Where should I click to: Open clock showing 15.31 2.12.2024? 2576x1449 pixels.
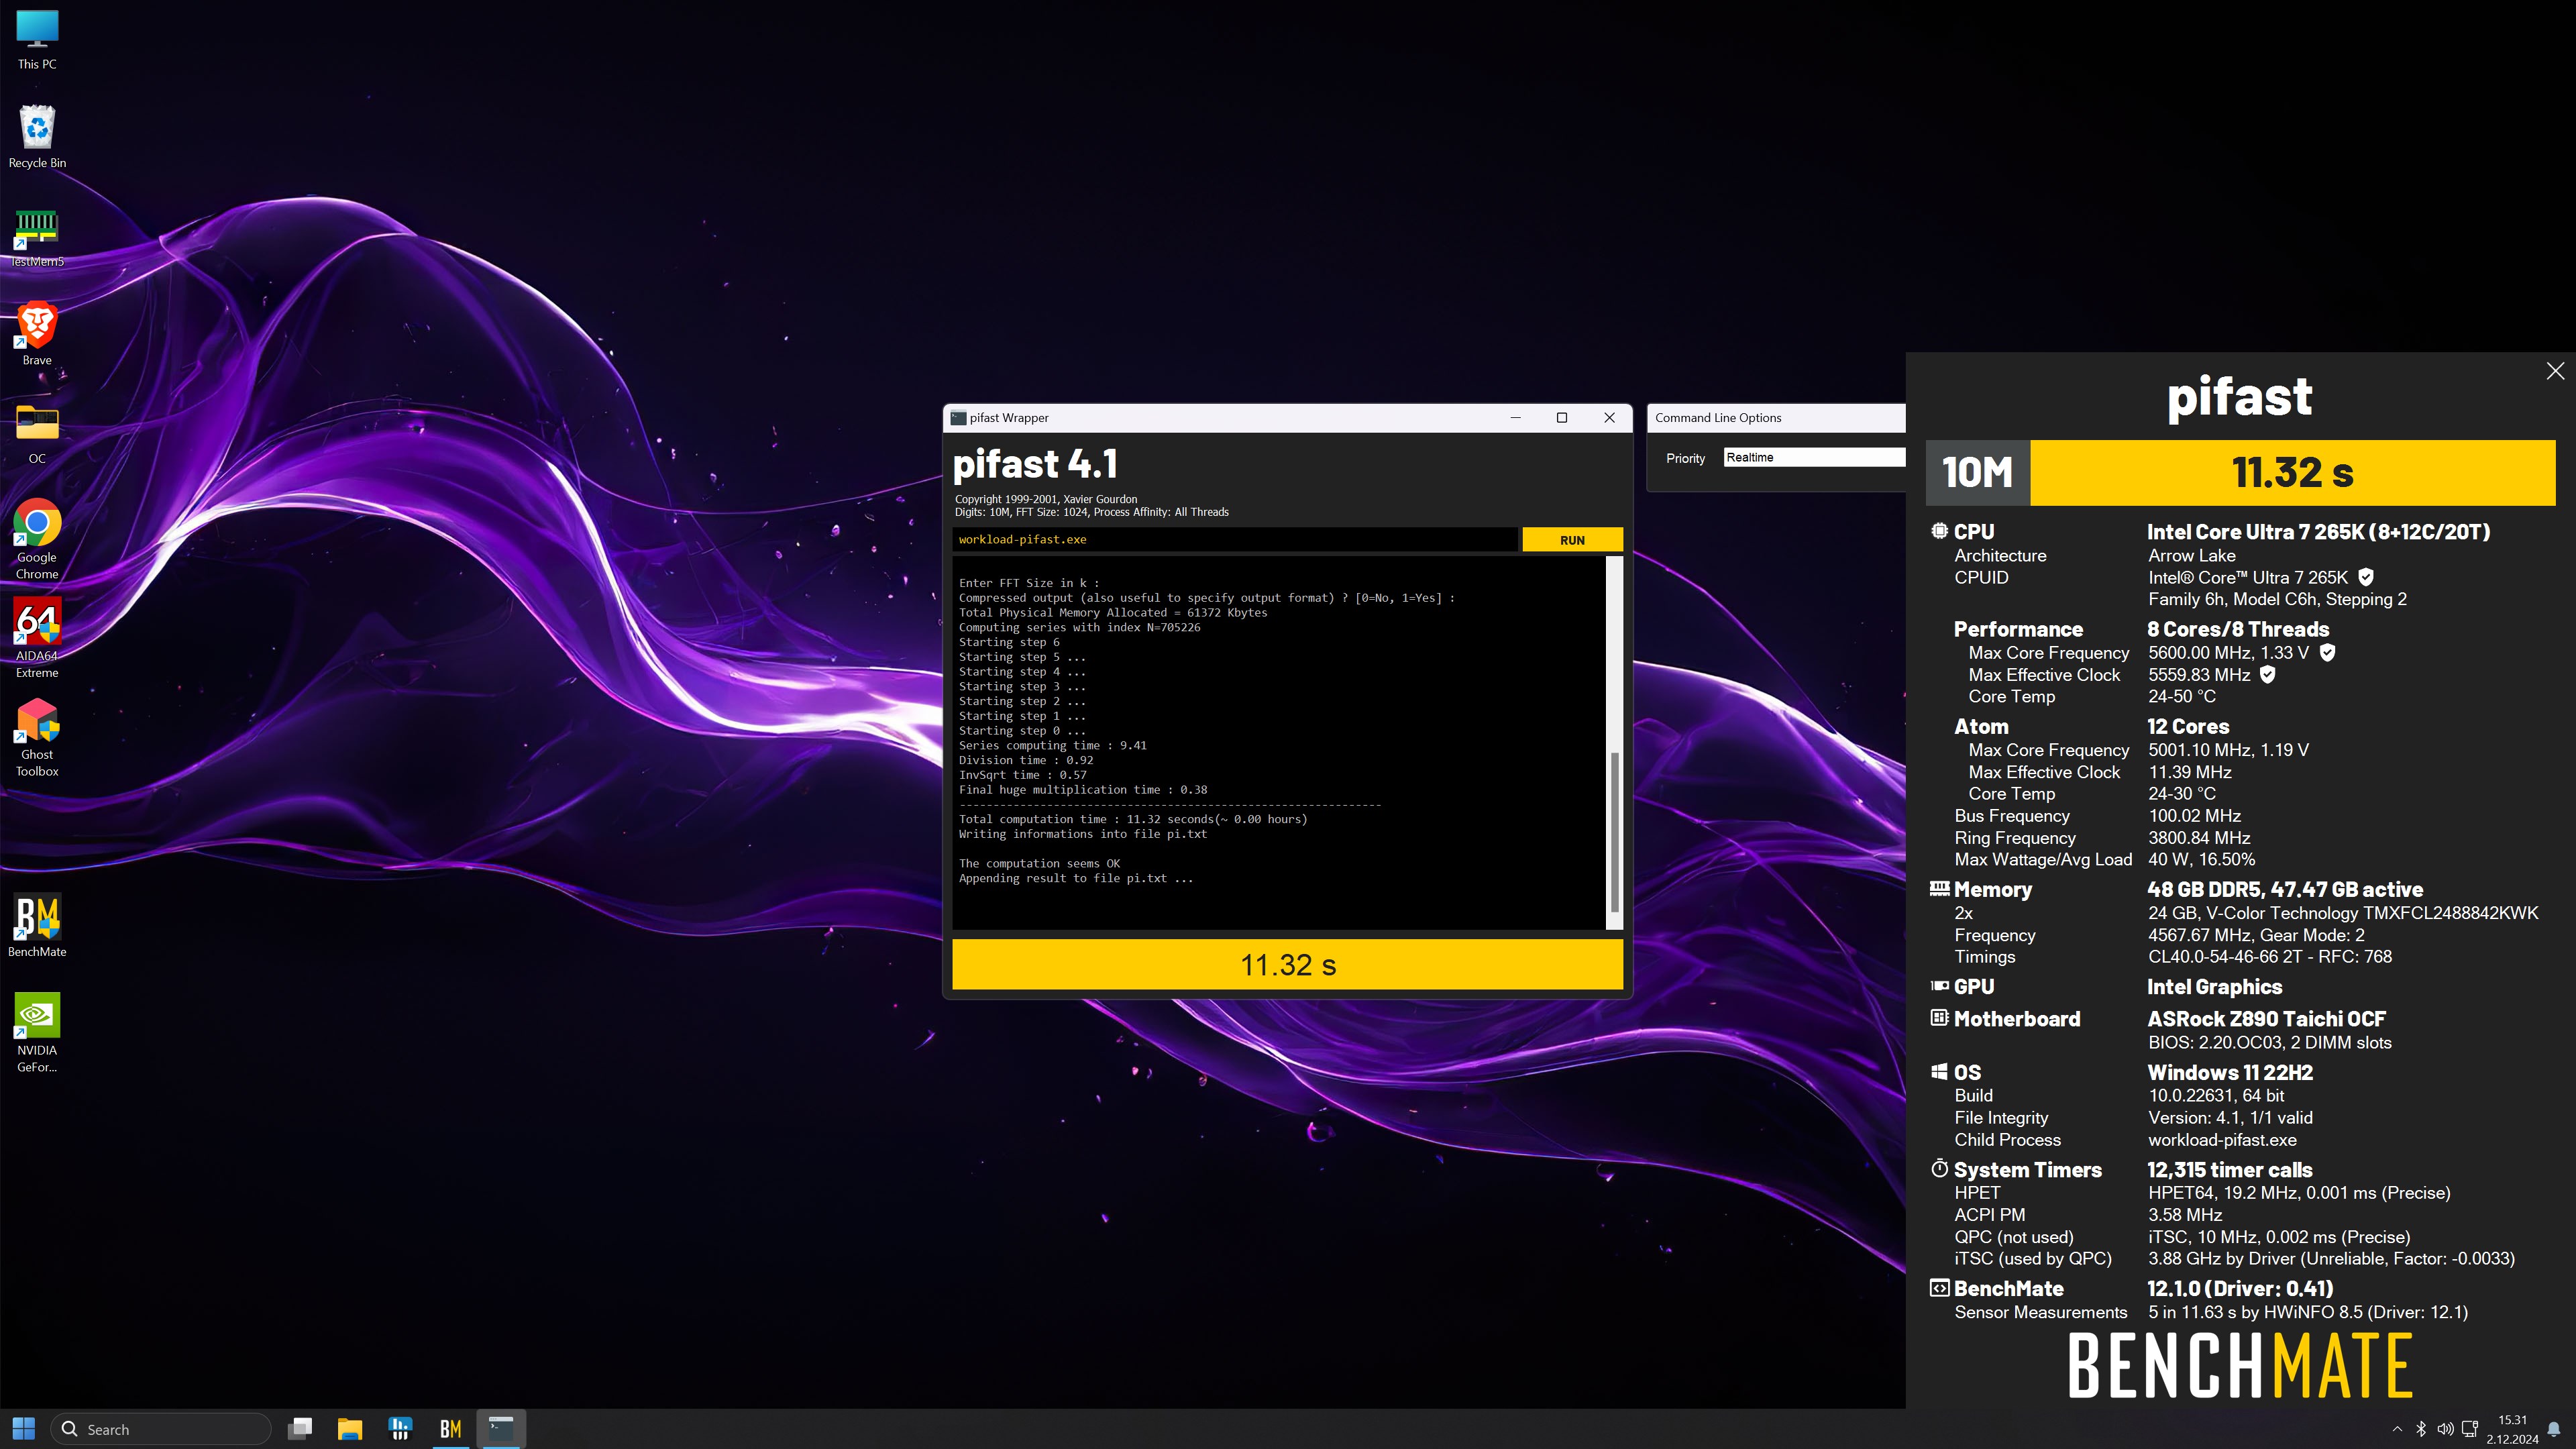pos(2512,1429)
